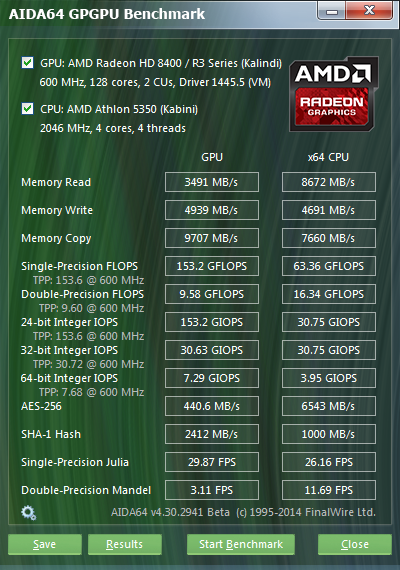
Task: Click the AMD Radeon Graphics logo
Action: click(334, 94)
